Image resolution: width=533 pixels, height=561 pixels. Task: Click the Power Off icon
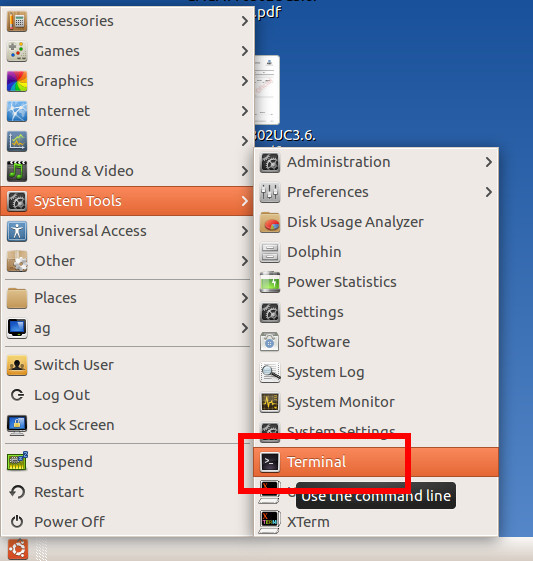17,522
